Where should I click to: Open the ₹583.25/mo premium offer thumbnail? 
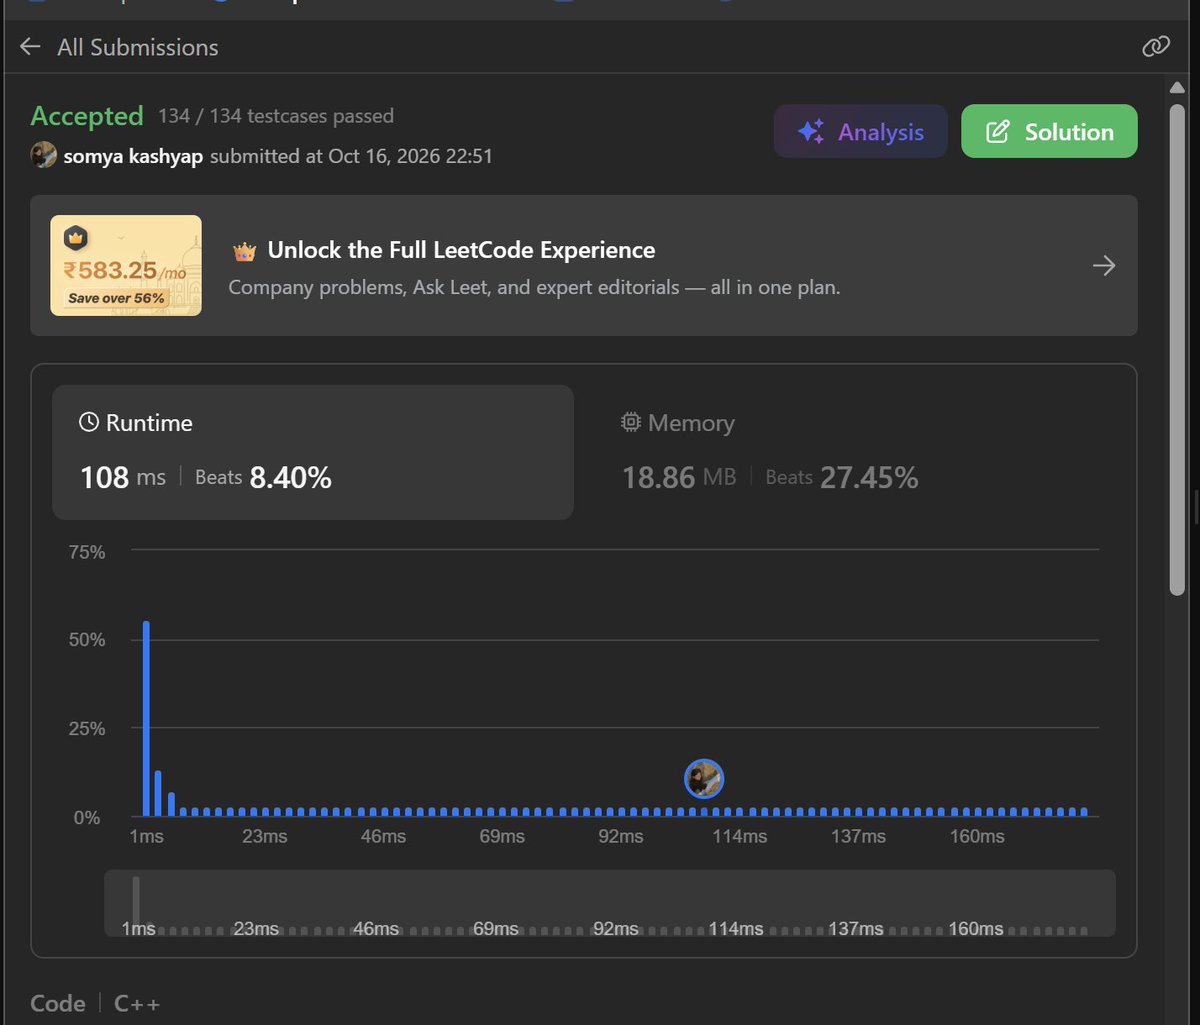pos(126,265)
